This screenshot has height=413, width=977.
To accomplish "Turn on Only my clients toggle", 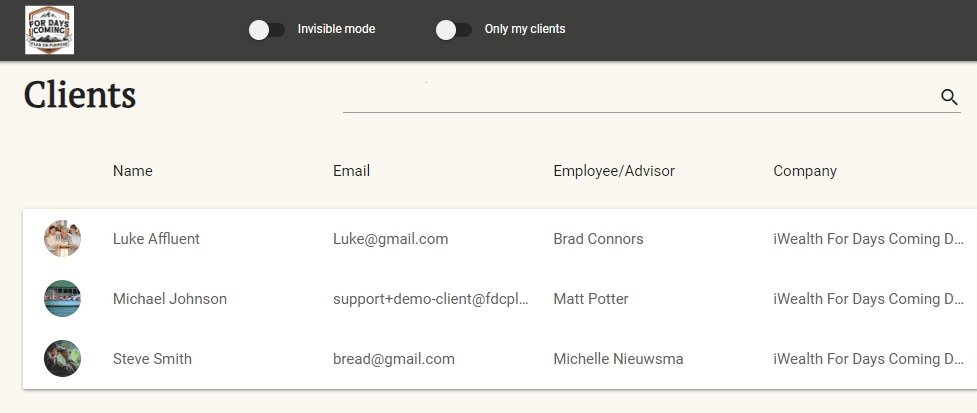I will click(454, 30).
